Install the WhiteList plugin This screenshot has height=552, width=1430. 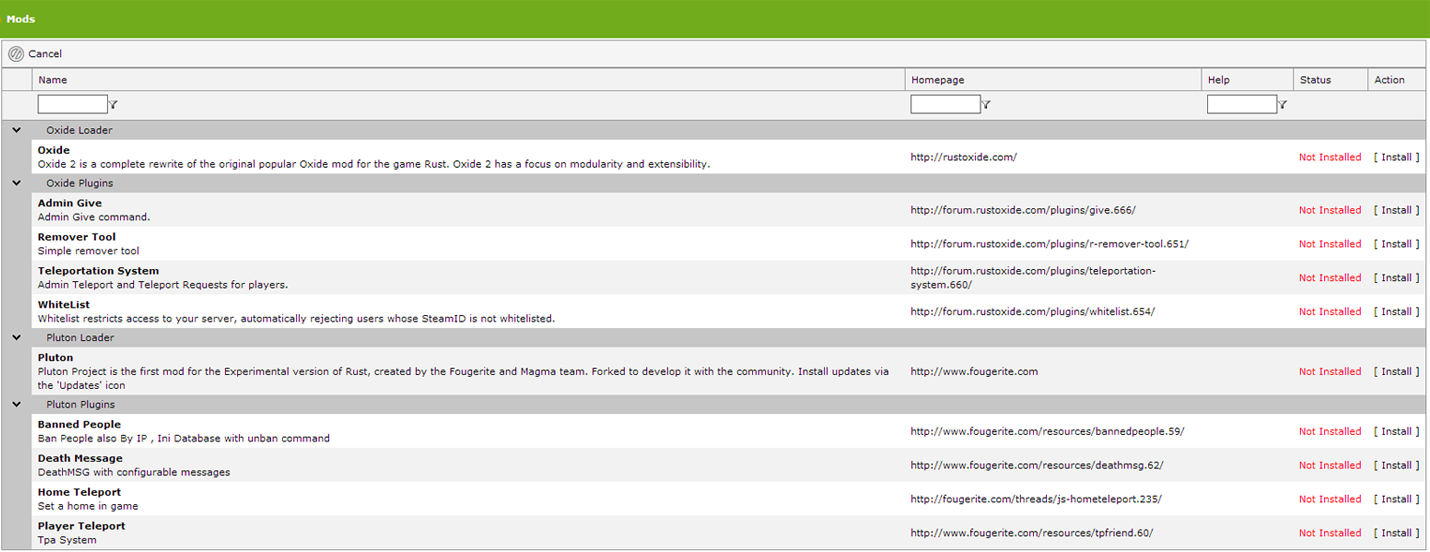1396,312
